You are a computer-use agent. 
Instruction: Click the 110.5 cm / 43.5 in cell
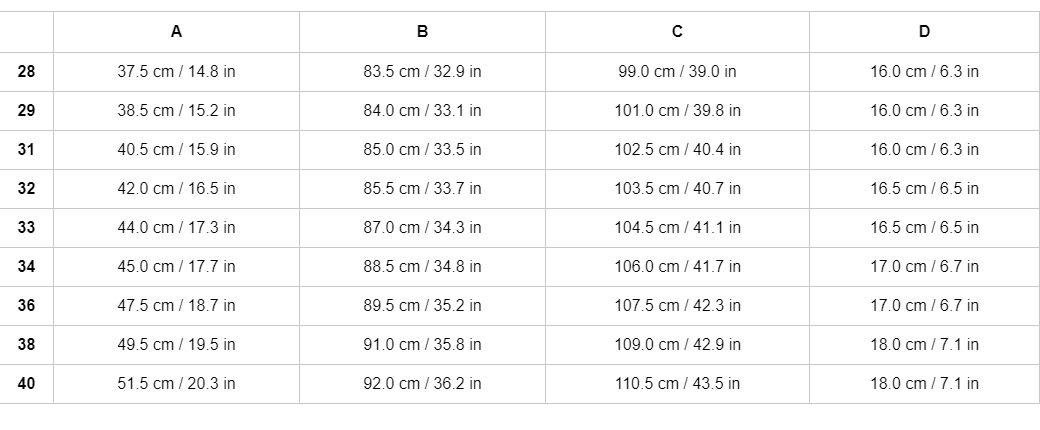click(x=677, y=384)
